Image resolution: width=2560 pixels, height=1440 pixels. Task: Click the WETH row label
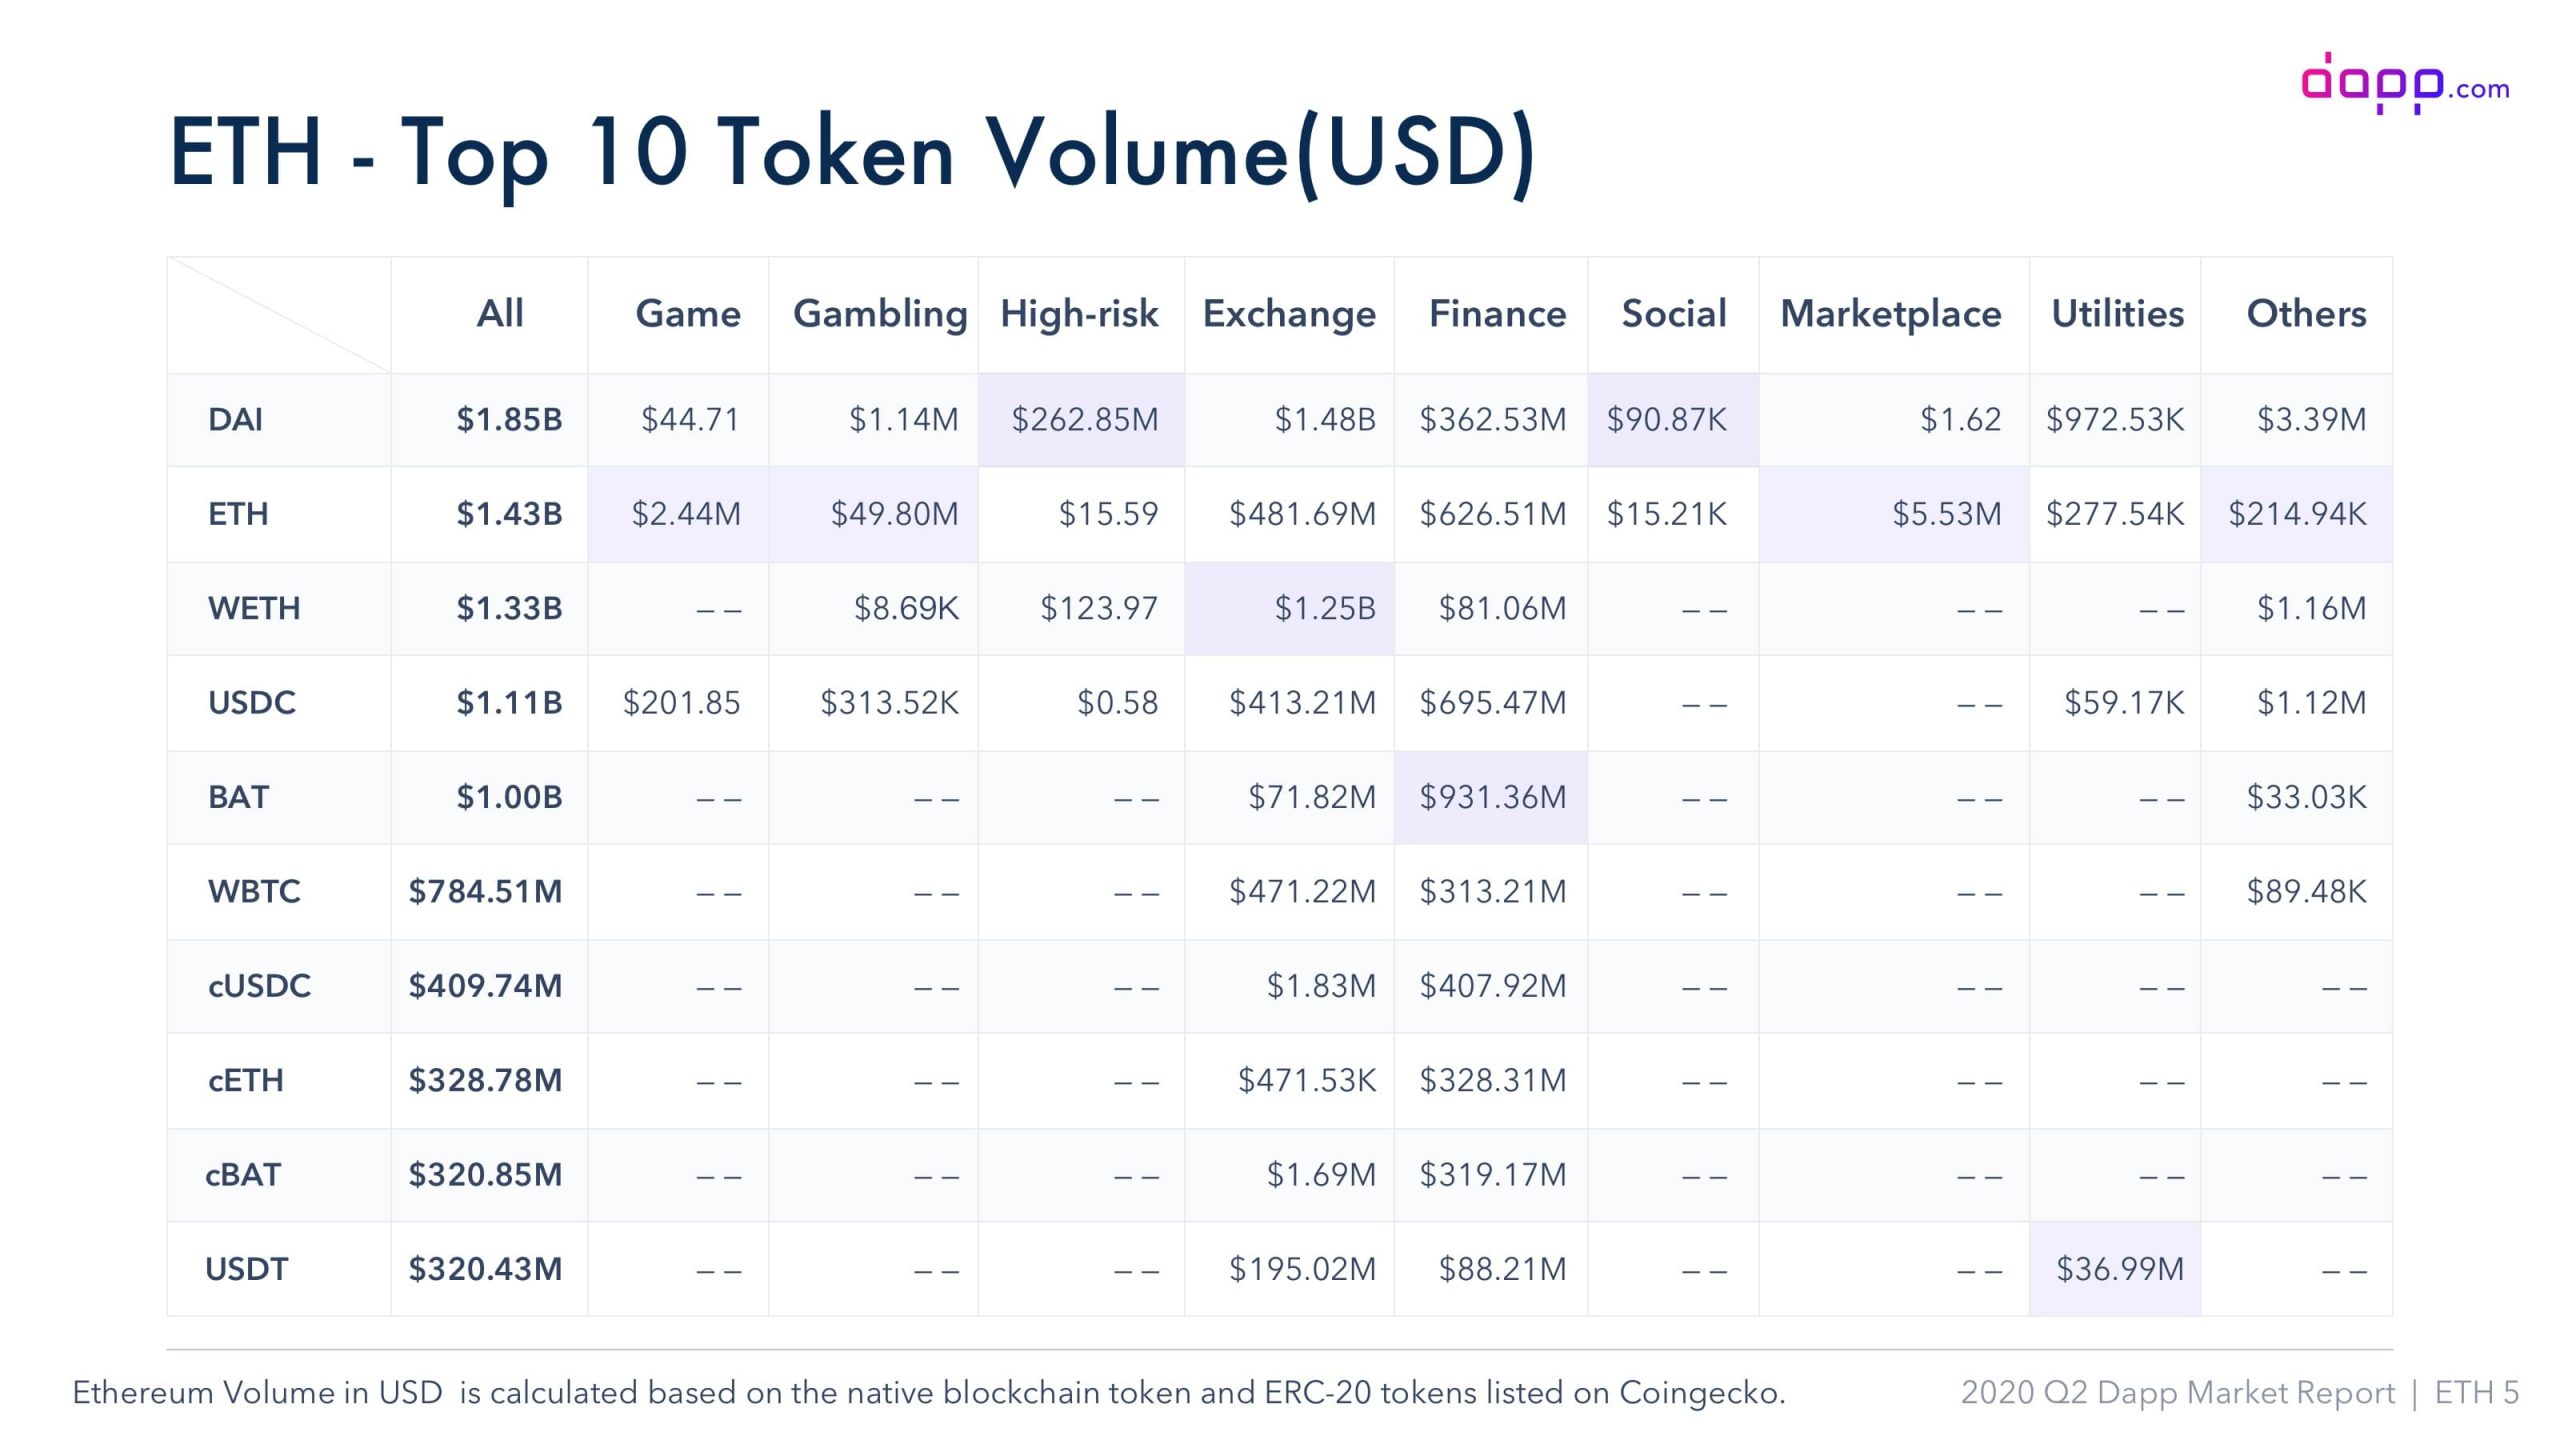(253, 608)
